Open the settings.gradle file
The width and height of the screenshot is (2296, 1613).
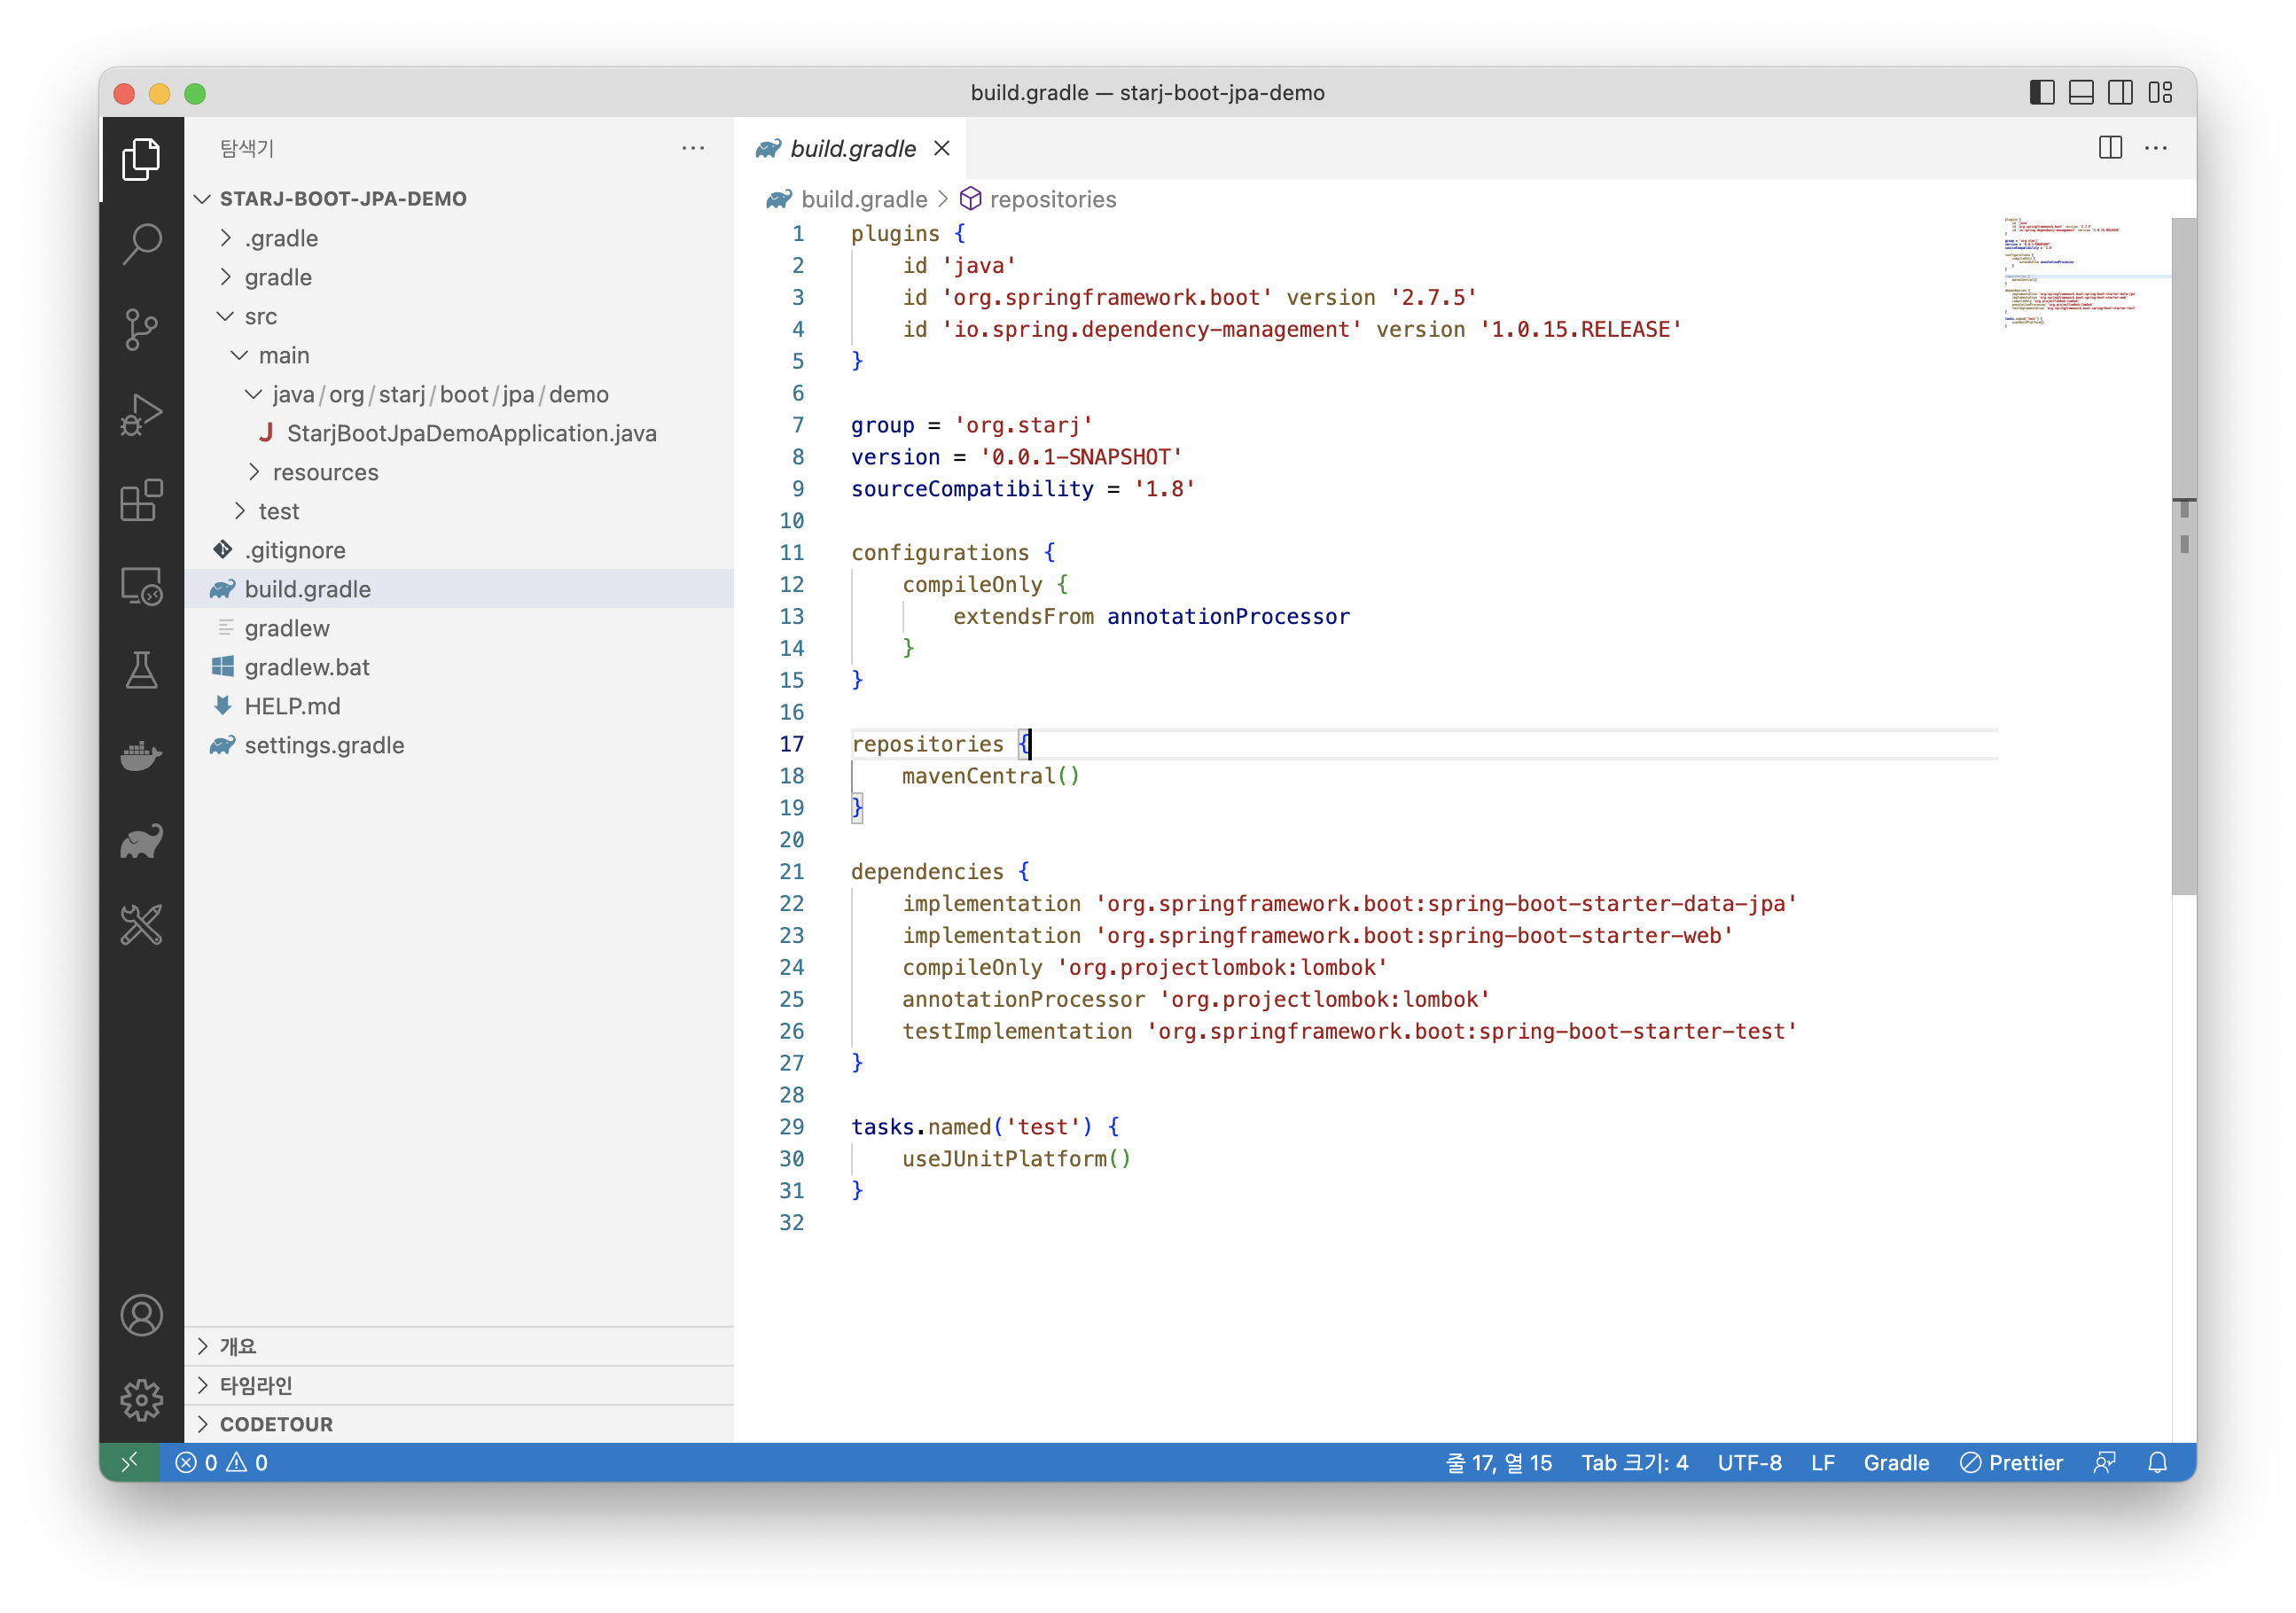click(460, 745)
